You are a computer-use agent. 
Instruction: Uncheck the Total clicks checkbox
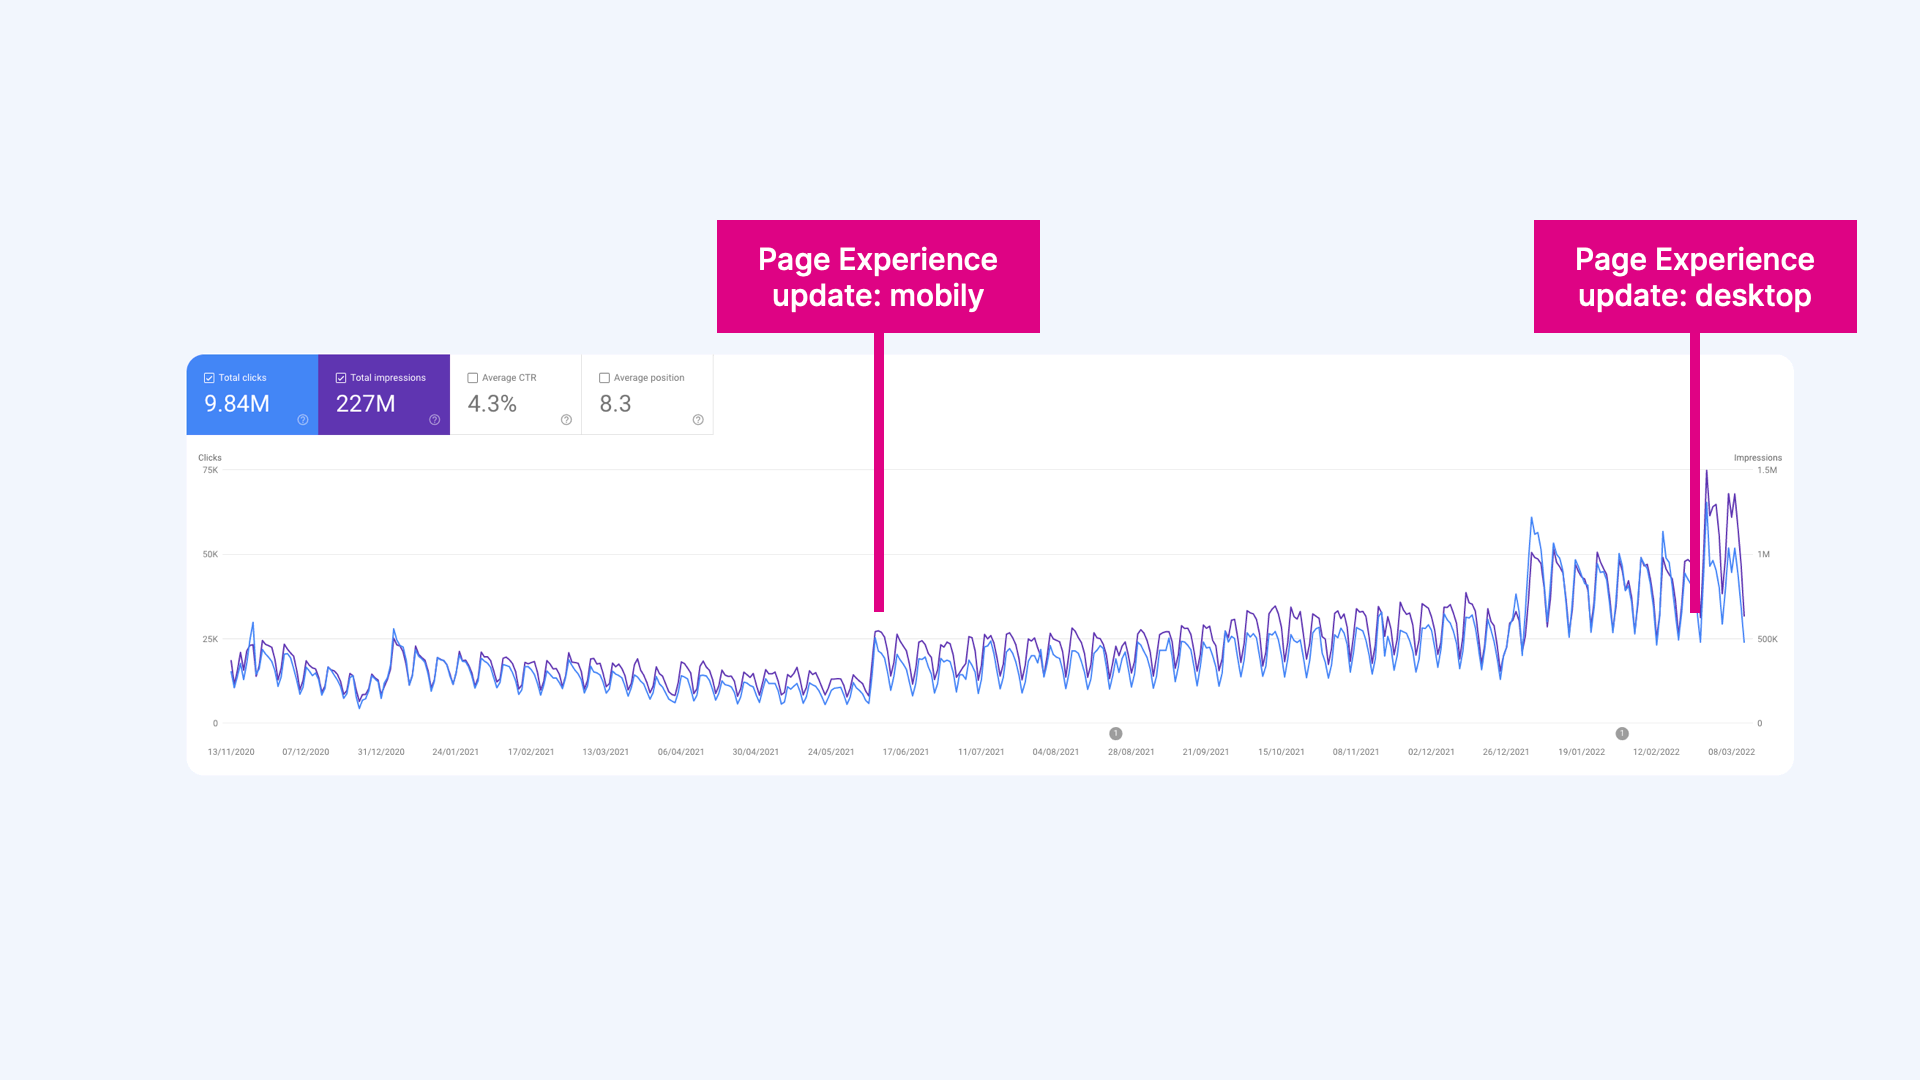point(209,378)
